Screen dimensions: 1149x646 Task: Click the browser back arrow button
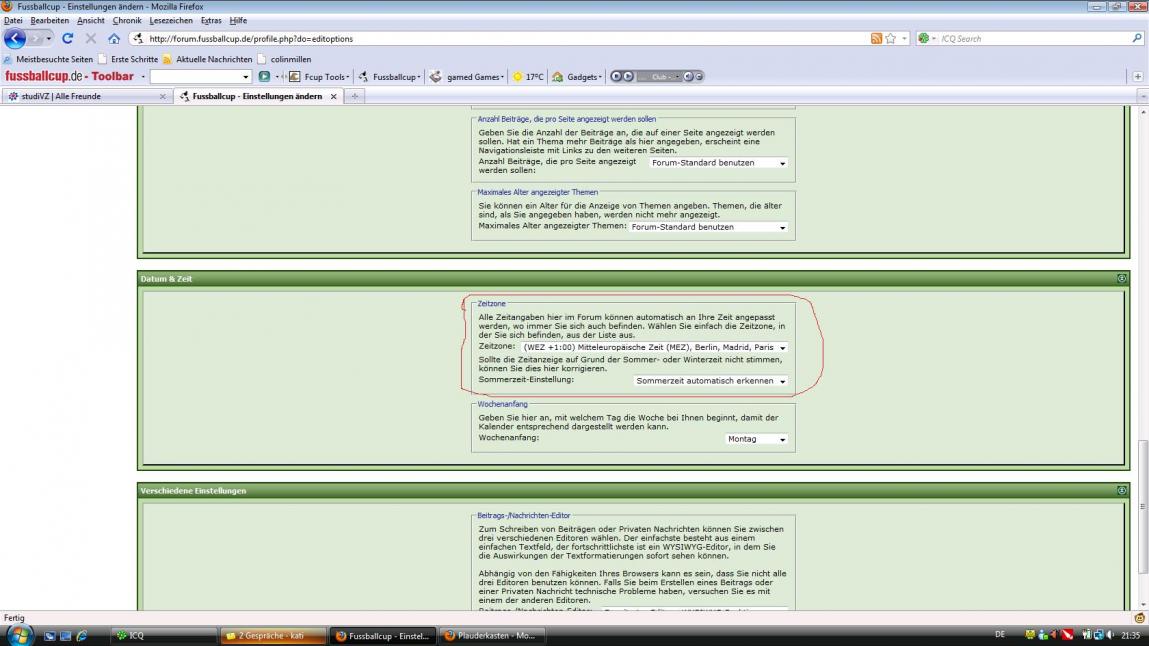tap(16, 39)
